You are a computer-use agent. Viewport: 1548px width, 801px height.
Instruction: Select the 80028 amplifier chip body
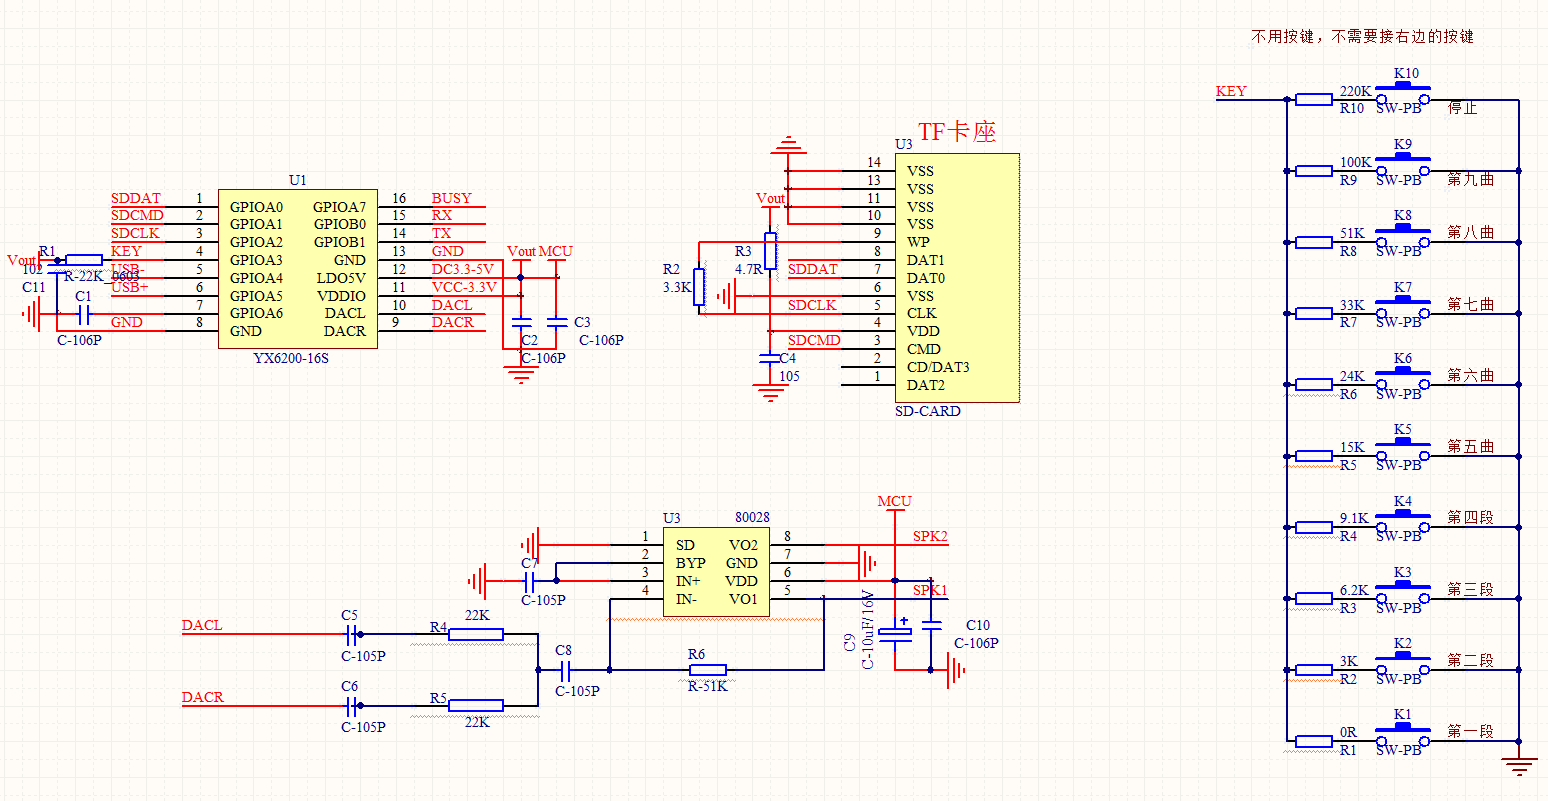click(x=717, y=572)
